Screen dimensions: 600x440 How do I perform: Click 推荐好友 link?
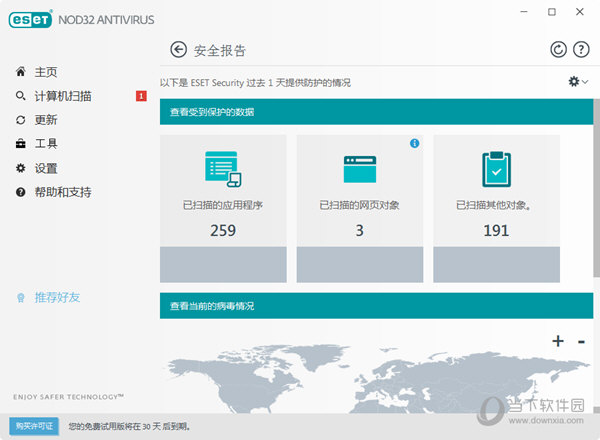pos(56,297)
